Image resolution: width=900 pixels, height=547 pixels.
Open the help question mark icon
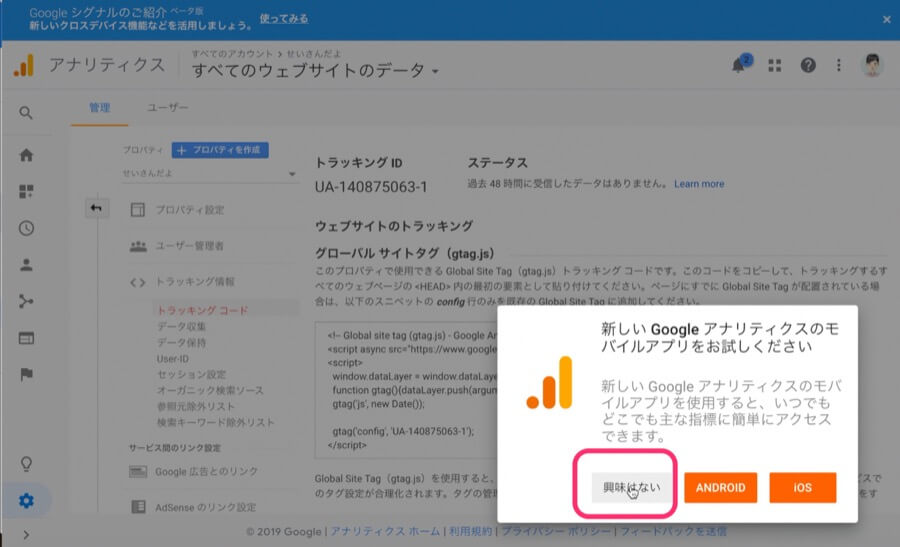(808, 65)
